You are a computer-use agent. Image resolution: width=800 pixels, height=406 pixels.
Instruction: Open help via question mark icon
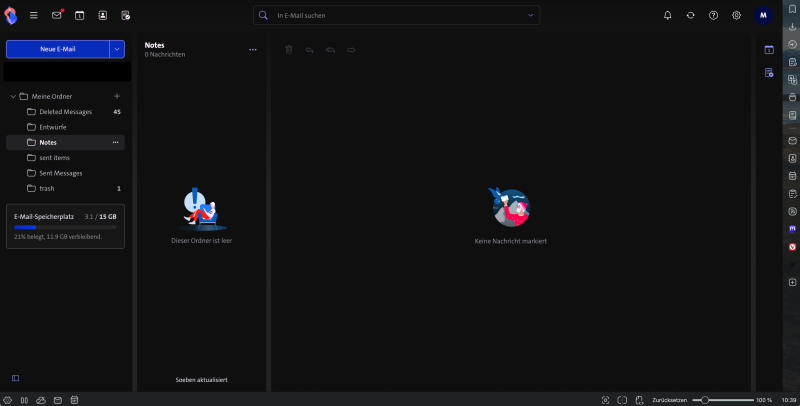[x=713, y=15]
